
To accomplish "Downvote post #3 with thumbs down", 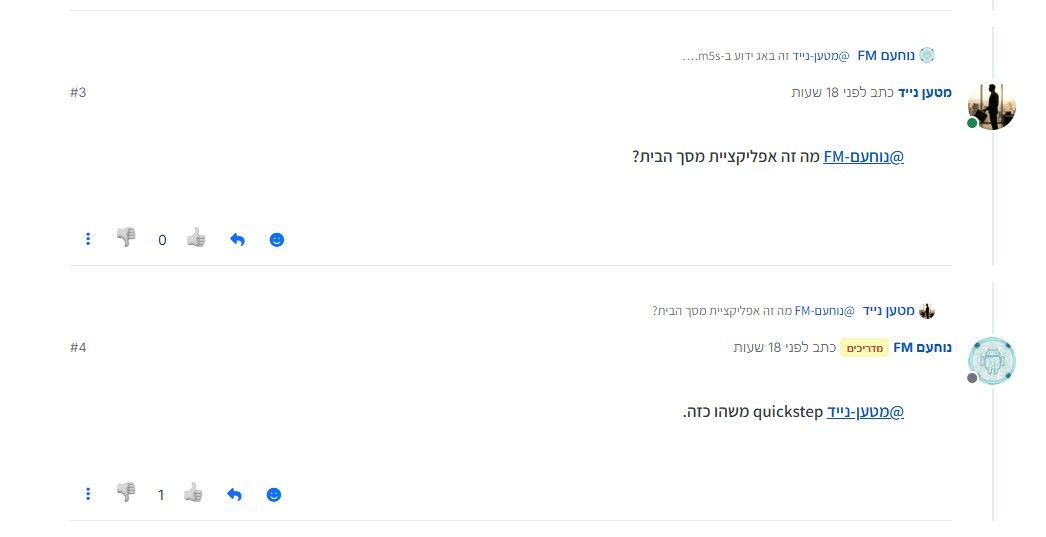I will click(x=126, y=237).
